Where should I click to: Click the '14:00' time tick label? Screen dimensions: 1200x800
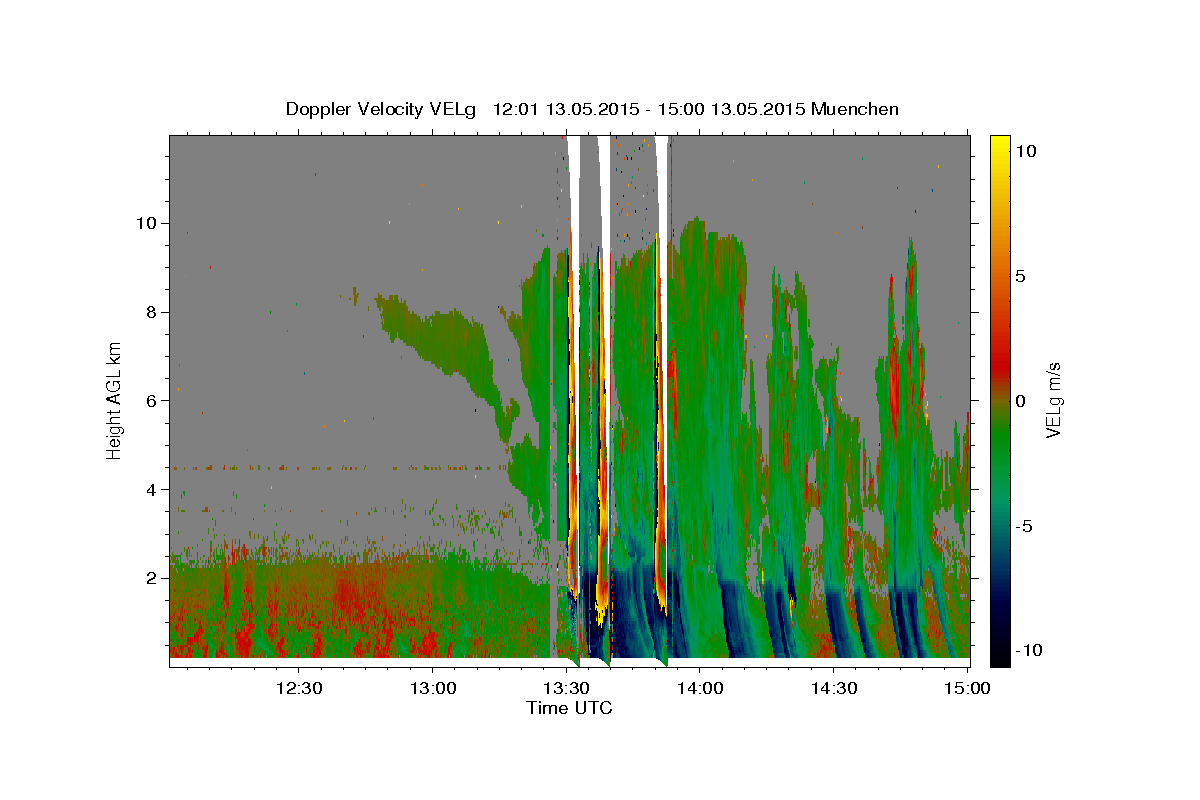[700, 688]
